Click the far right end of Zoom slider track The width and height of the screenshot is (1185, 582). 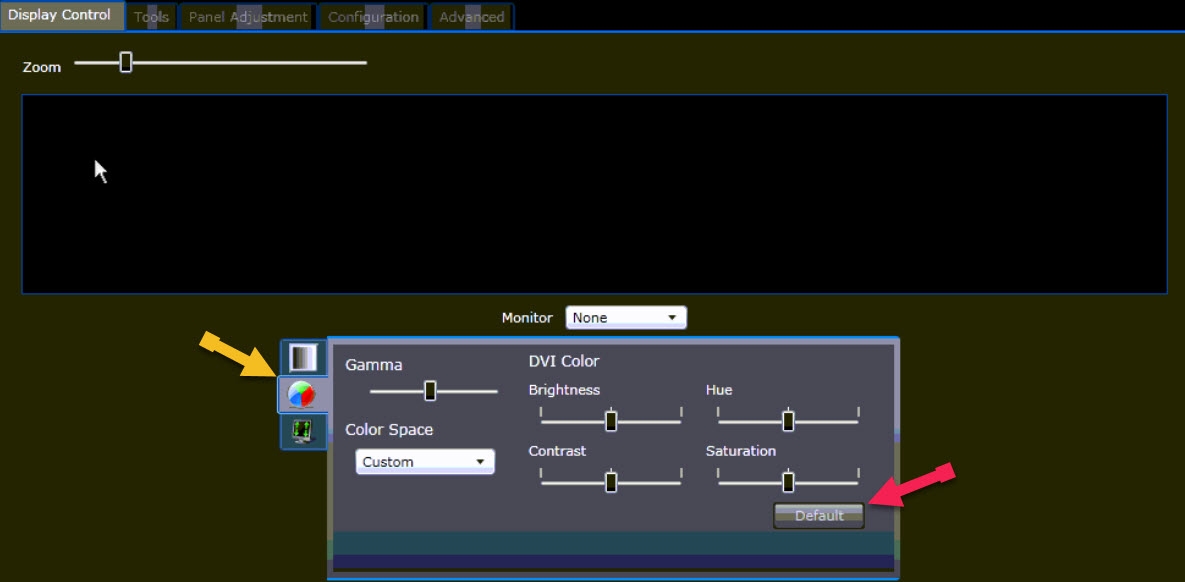pos(364,63)
